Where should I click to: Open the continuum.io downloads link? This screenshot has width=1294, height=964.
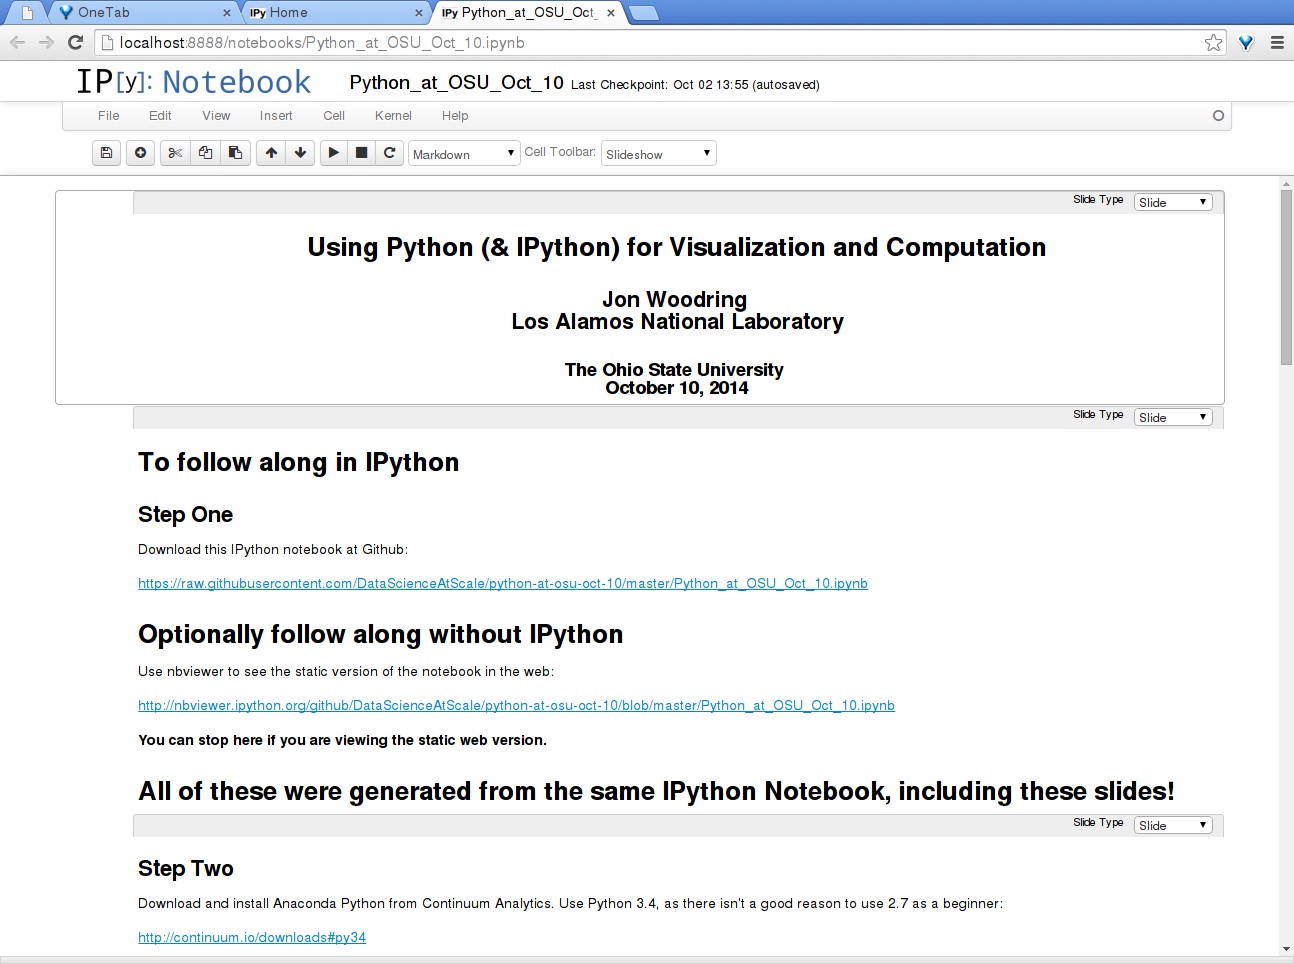pyautogui.click(x=252, y=937)
